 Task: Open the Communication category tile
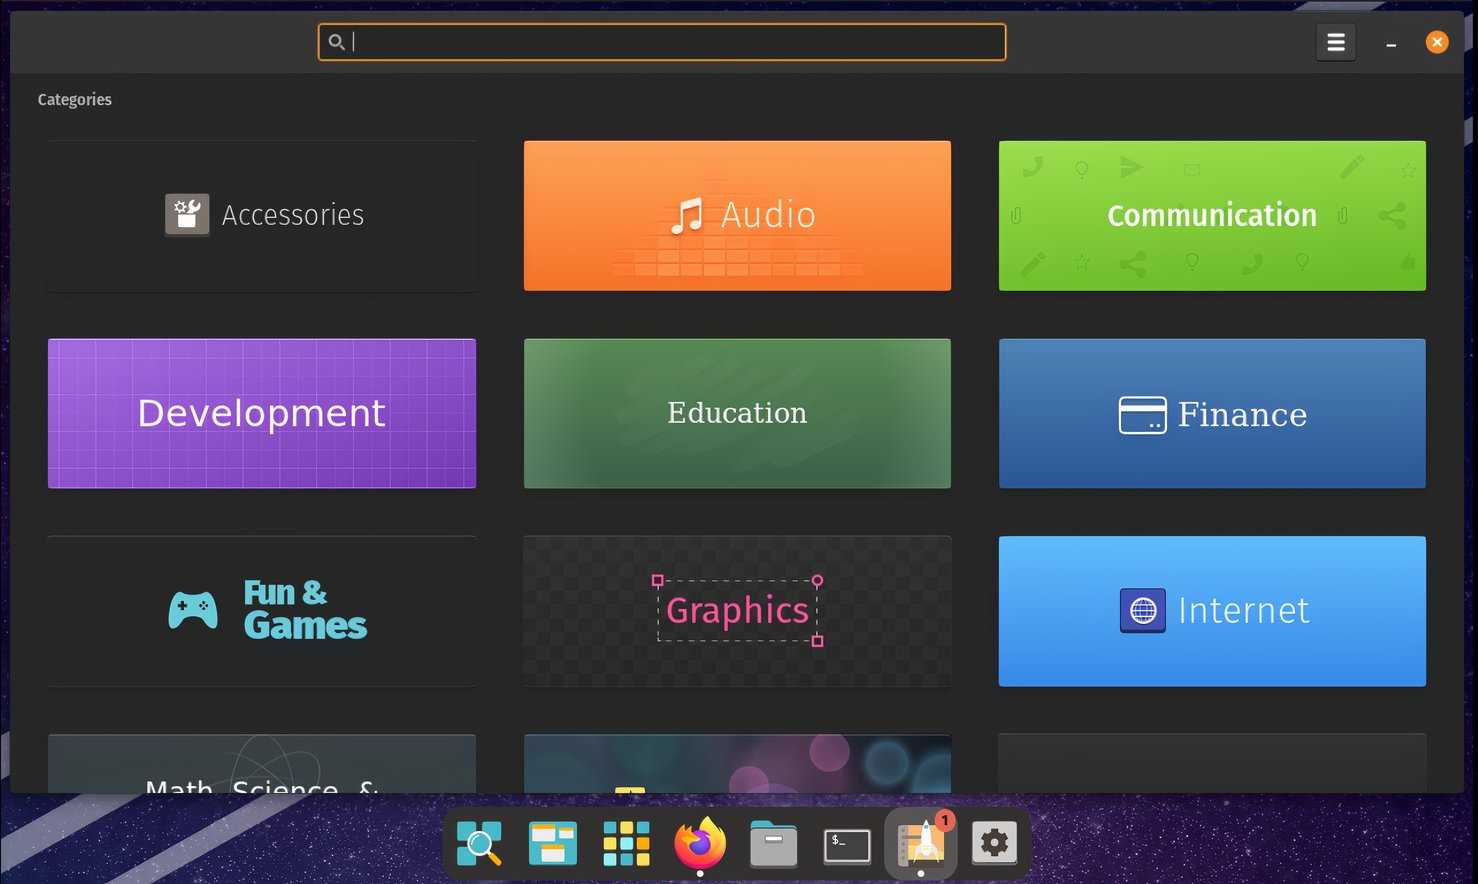pyautogui.click(x=1211, y=214)
